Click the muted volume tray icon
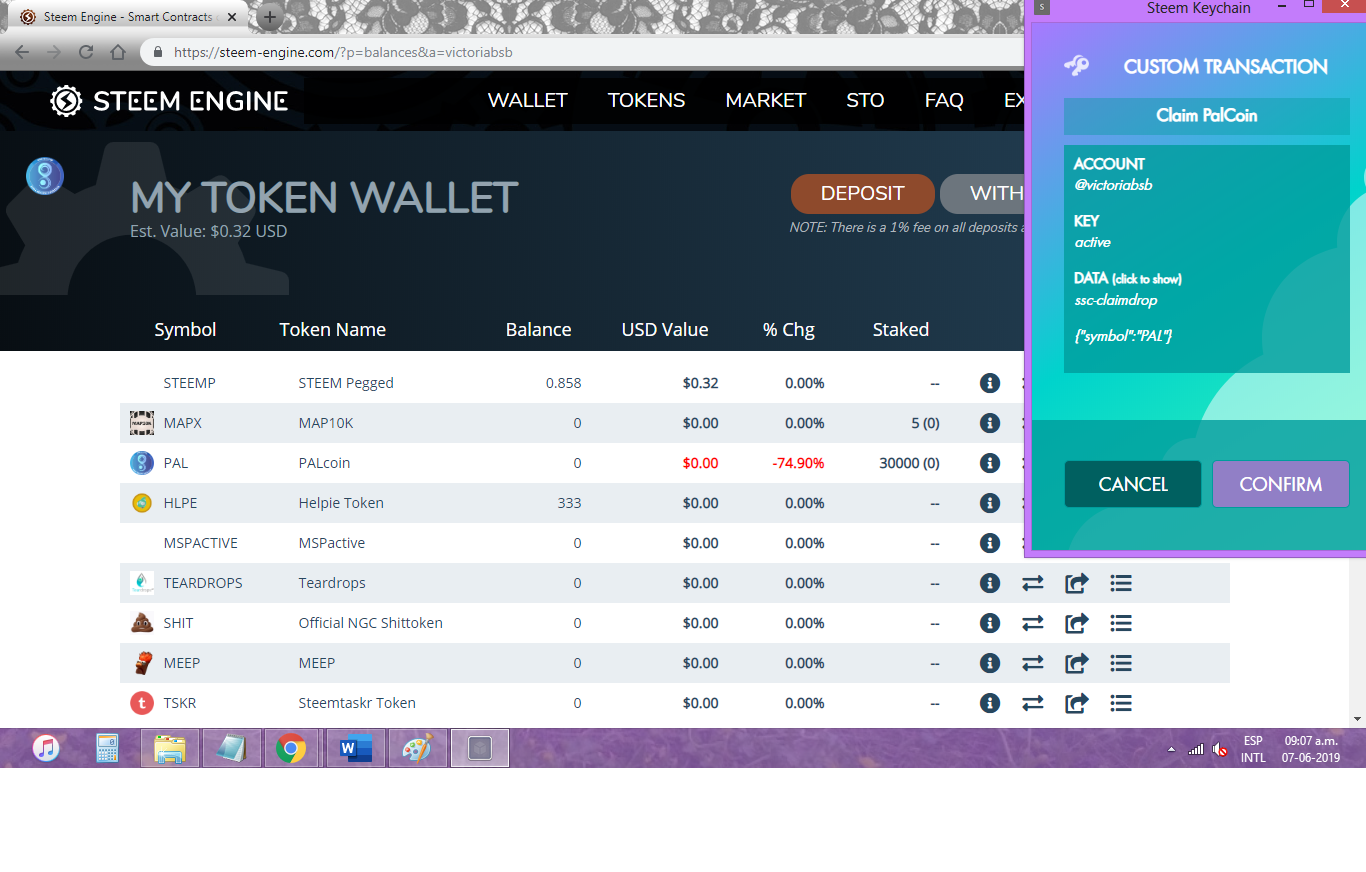The height and width of the screenshot is (872, 1366). coord(1219,749)
